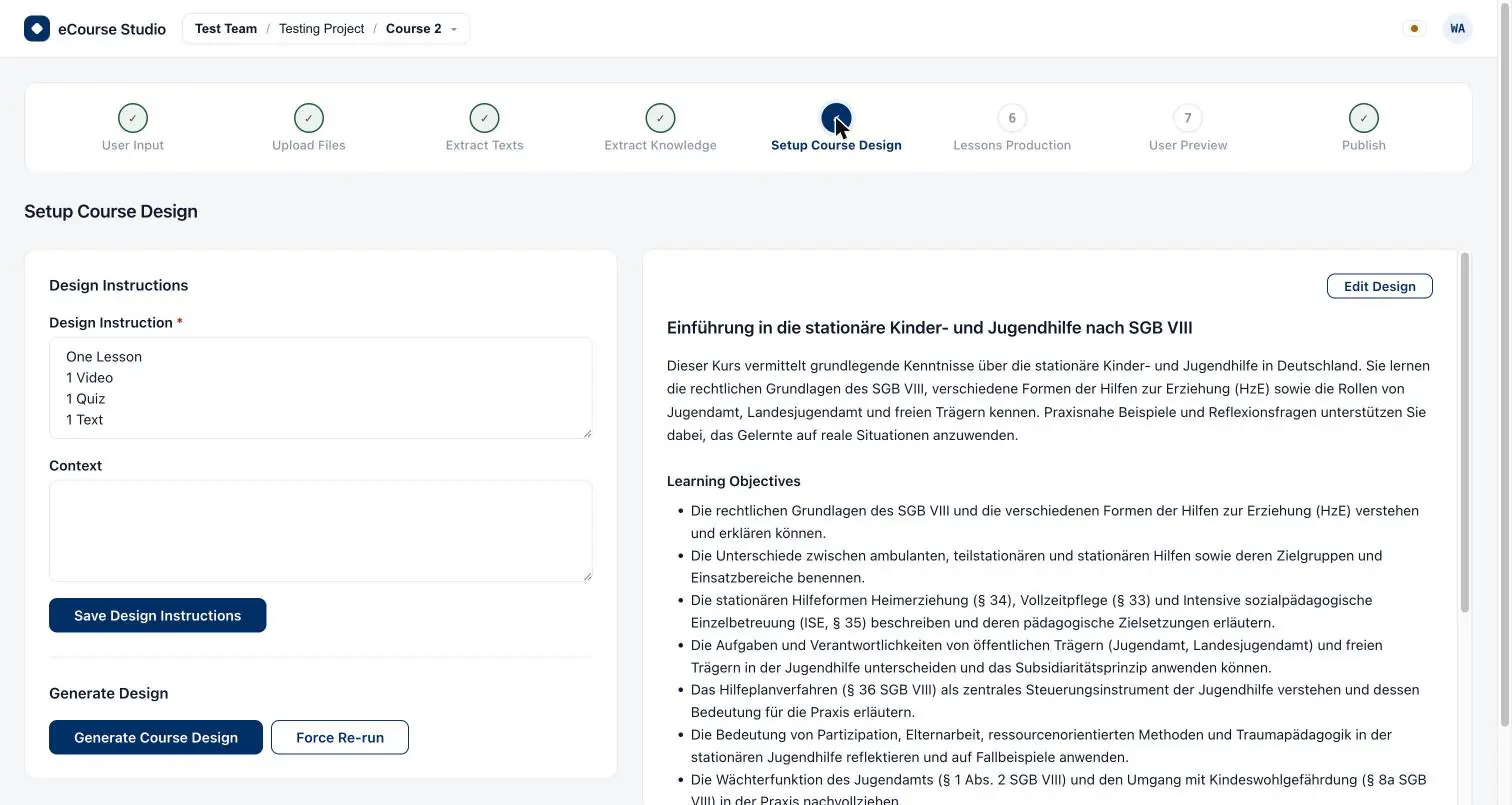Screen dimensions: 1512x805
Task: Jump to step 6 Lessons Production
Action: tap(1012, 118)
